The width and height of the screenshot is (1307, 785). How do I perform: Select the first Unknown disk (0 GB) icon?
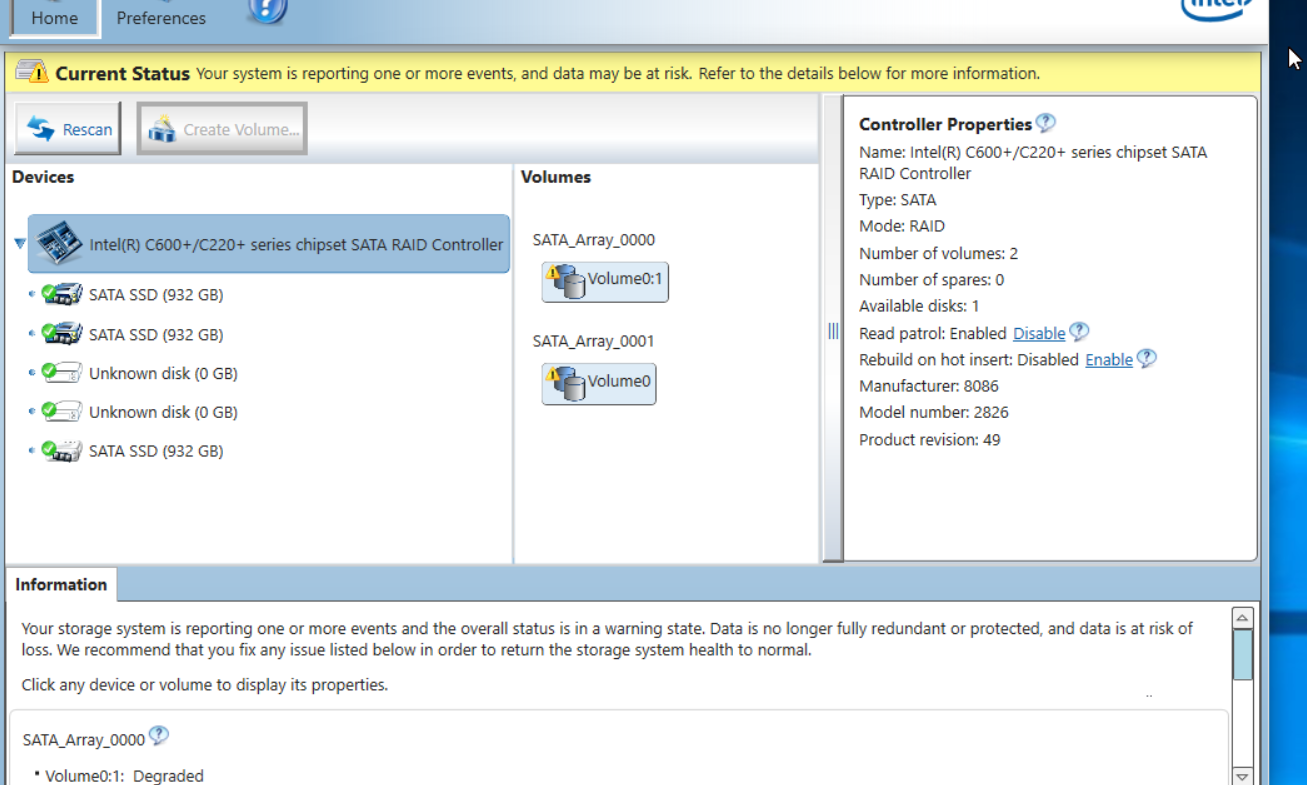point(62,373)
